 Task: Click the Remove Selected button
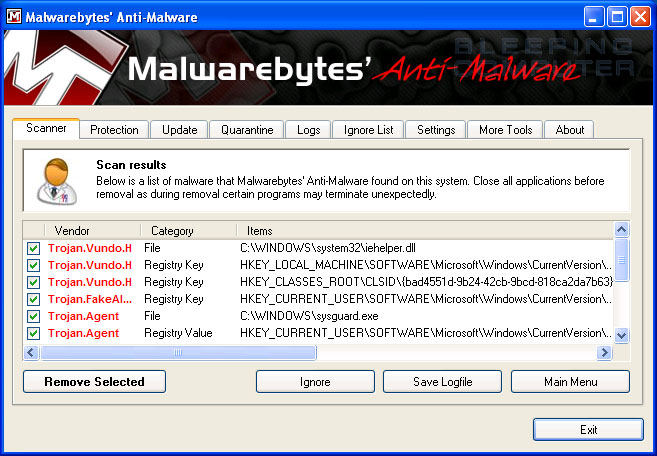94,381
